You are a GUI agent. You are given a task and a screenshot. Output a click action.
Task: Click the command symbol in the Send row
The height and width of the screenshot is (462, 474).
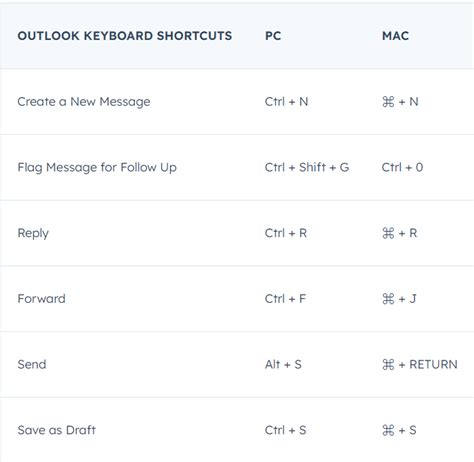coord(388,364)
